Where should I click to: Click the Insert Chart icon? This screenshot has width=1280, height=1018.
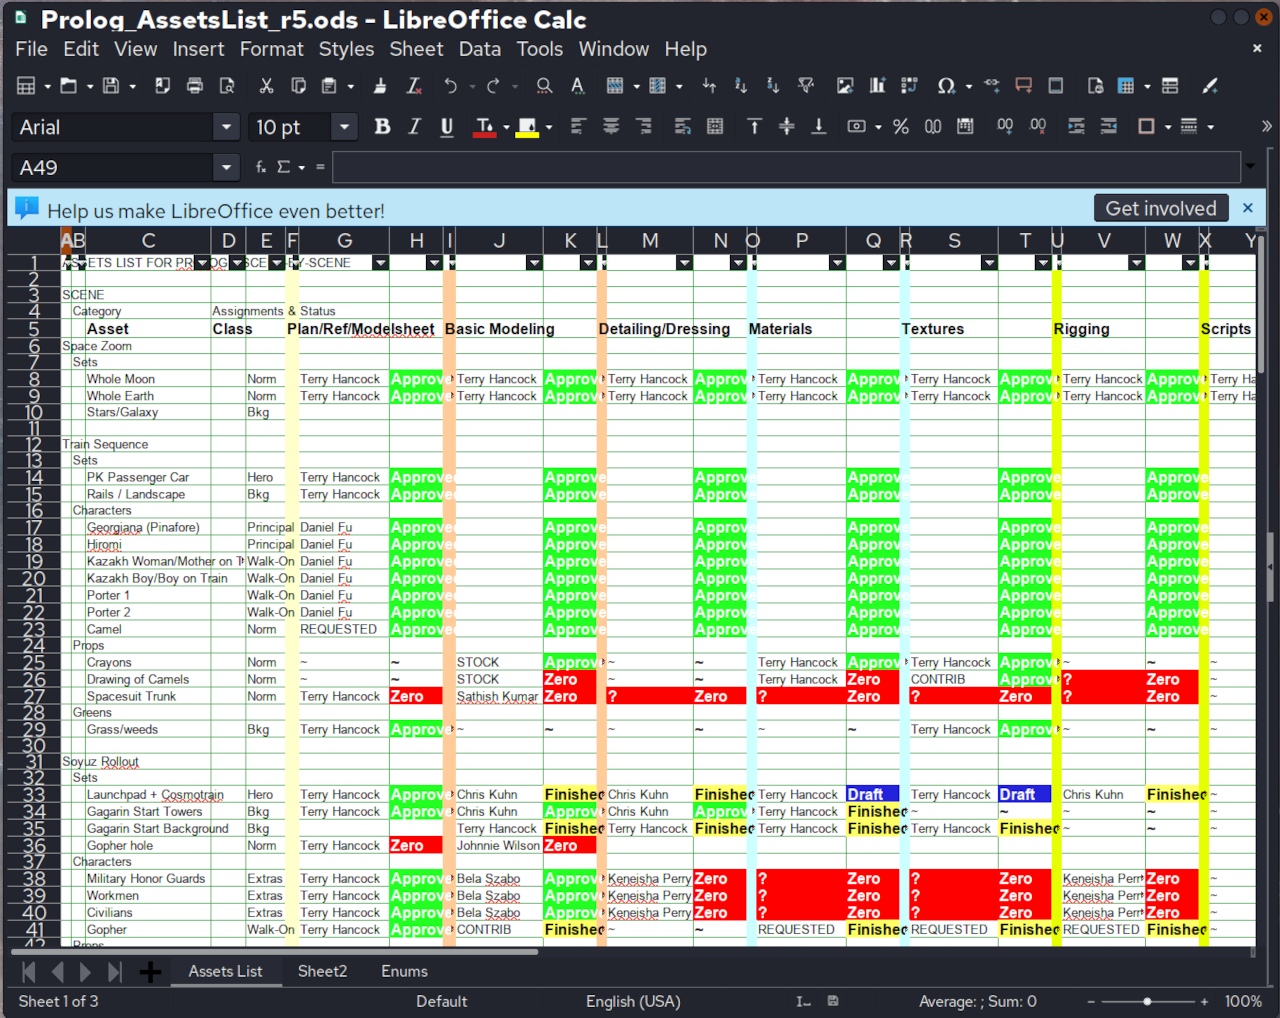click(877, 86)
